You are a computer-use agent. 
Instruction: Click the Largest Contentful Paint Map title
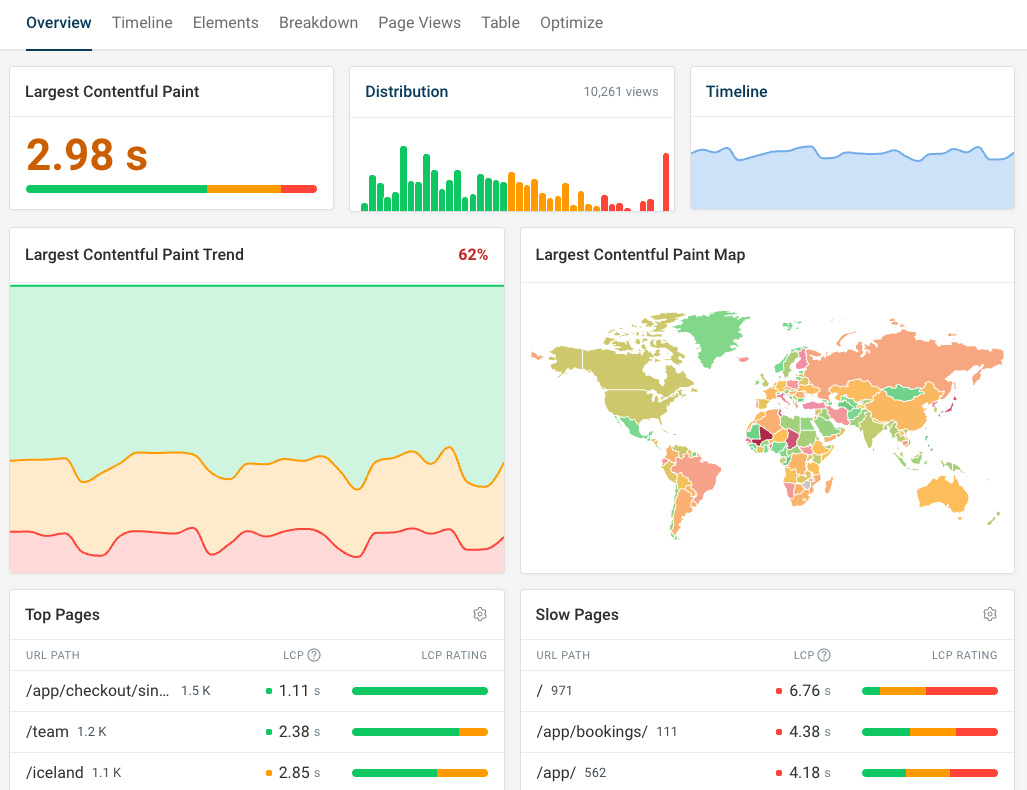640,255
